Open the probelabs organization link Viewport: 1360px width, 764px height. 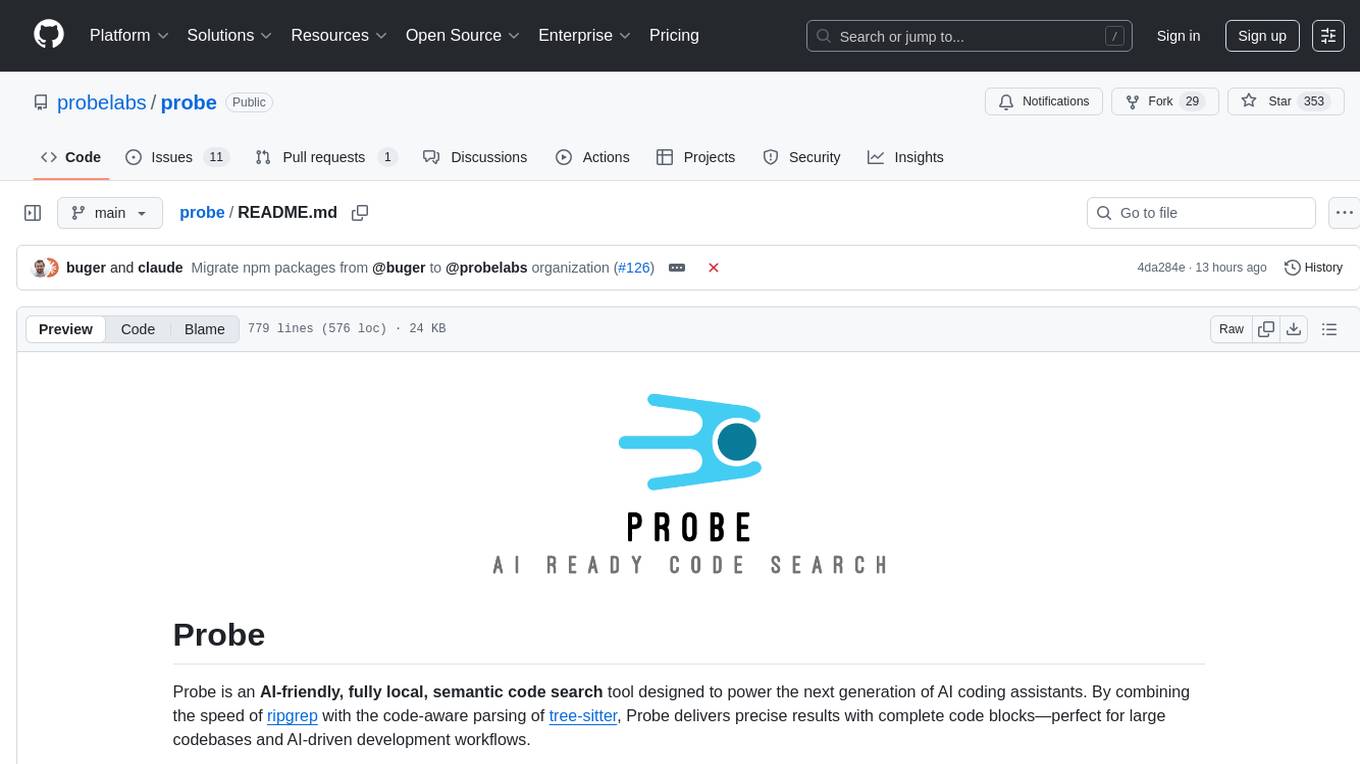point(102,102)
